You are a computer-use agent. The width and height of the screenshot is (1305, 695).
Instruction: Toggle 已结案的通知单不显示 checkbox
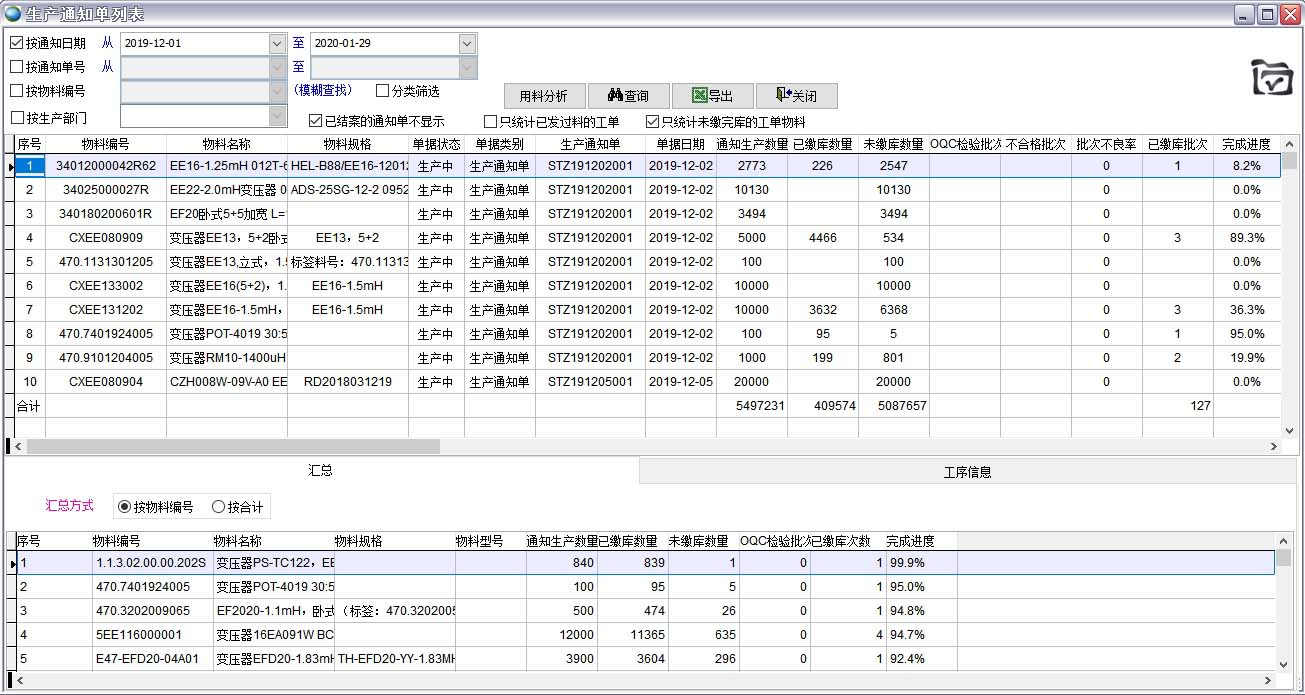(315, 122)
